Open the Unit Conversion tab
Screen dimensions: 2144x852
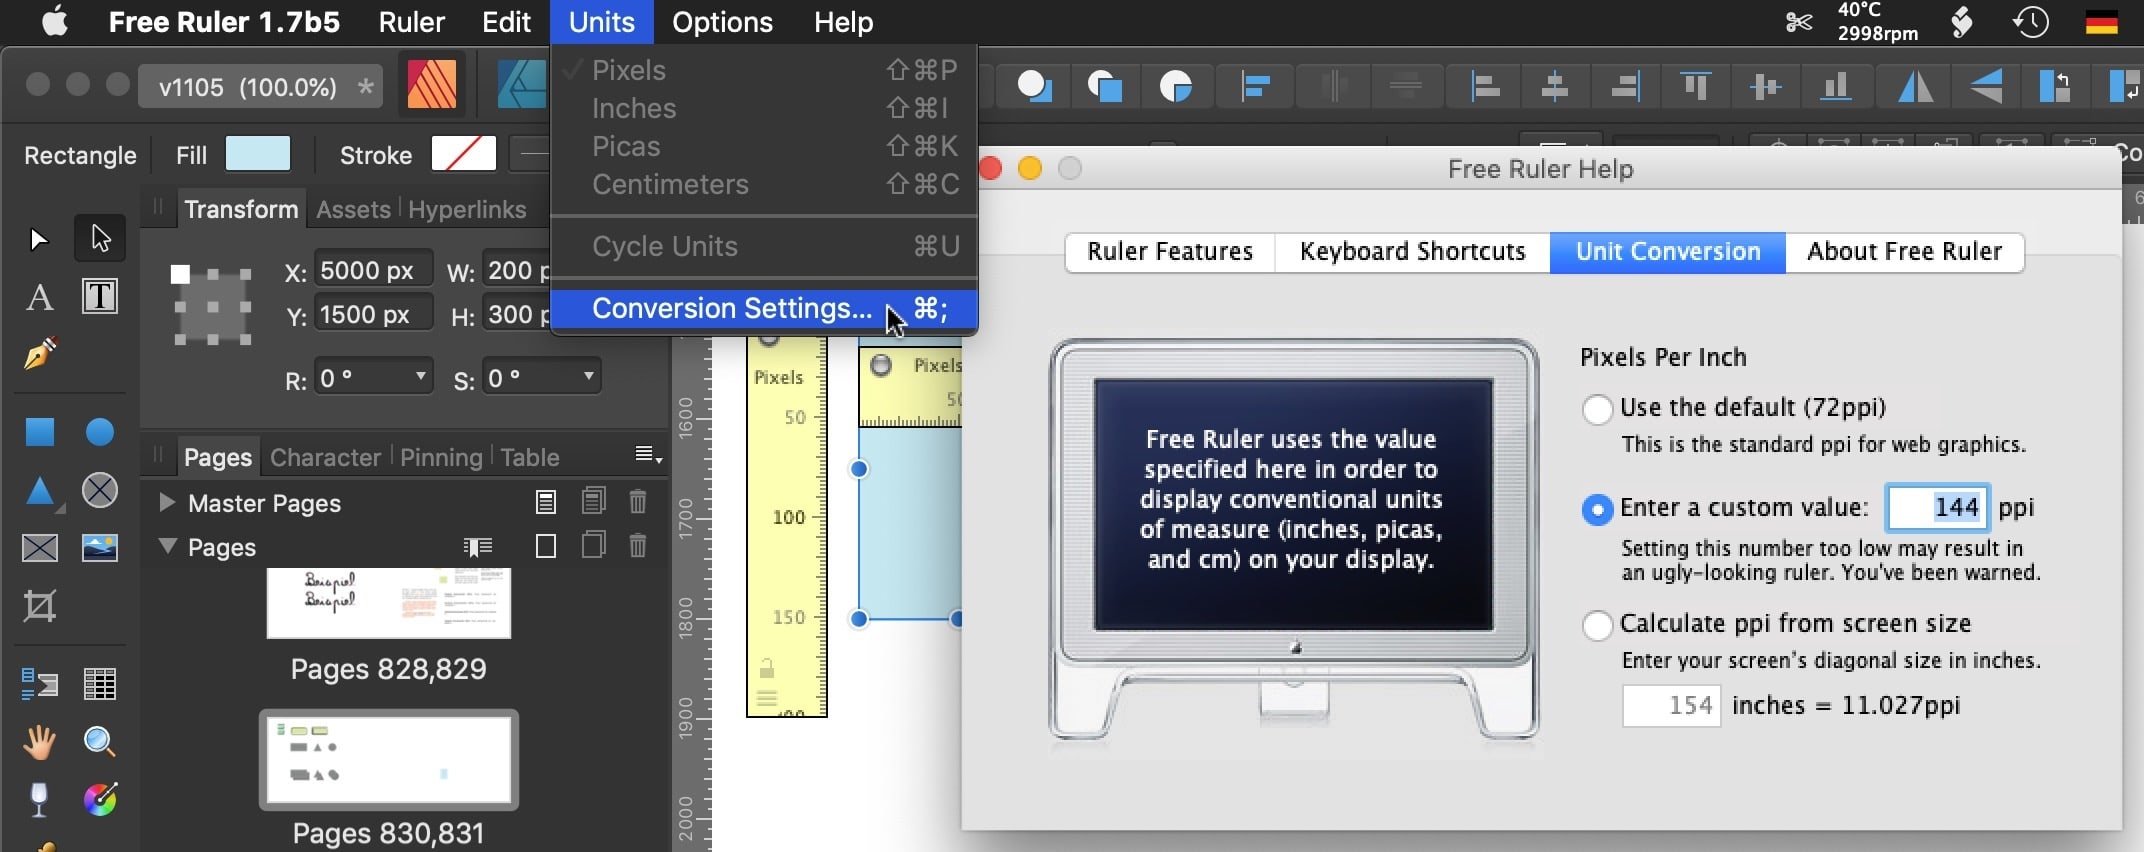[x=1668, y=252]
